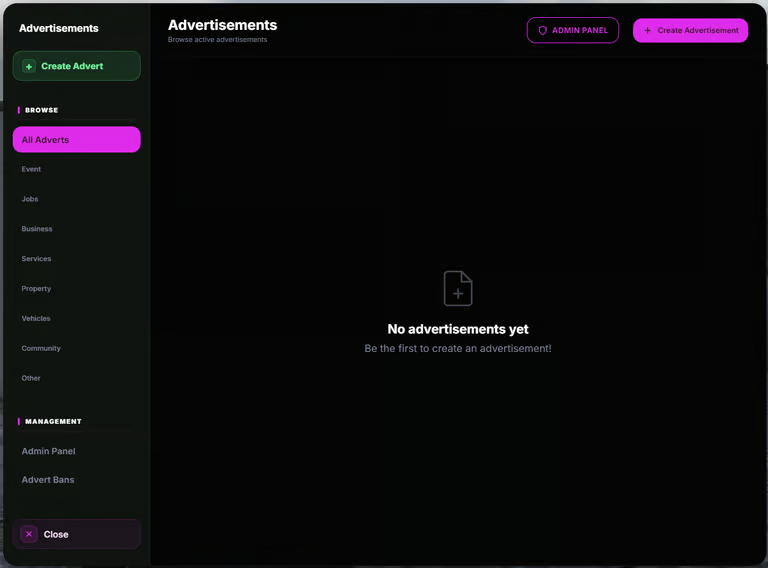Screen dimensions: 768x568
Task: Click the 'No advertisements yet' message
Action: [x=458, y=329]
